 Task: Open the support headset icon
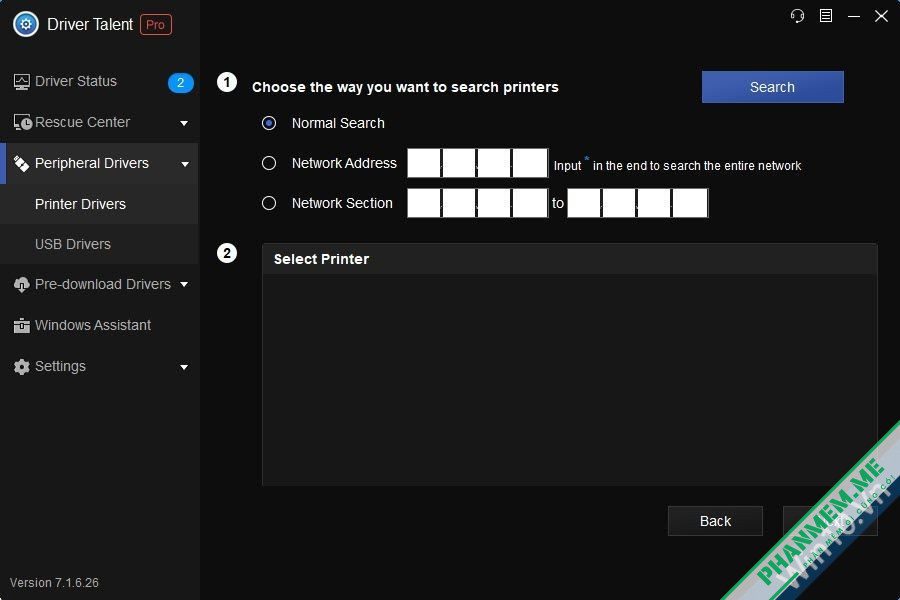tap(797, 16)
